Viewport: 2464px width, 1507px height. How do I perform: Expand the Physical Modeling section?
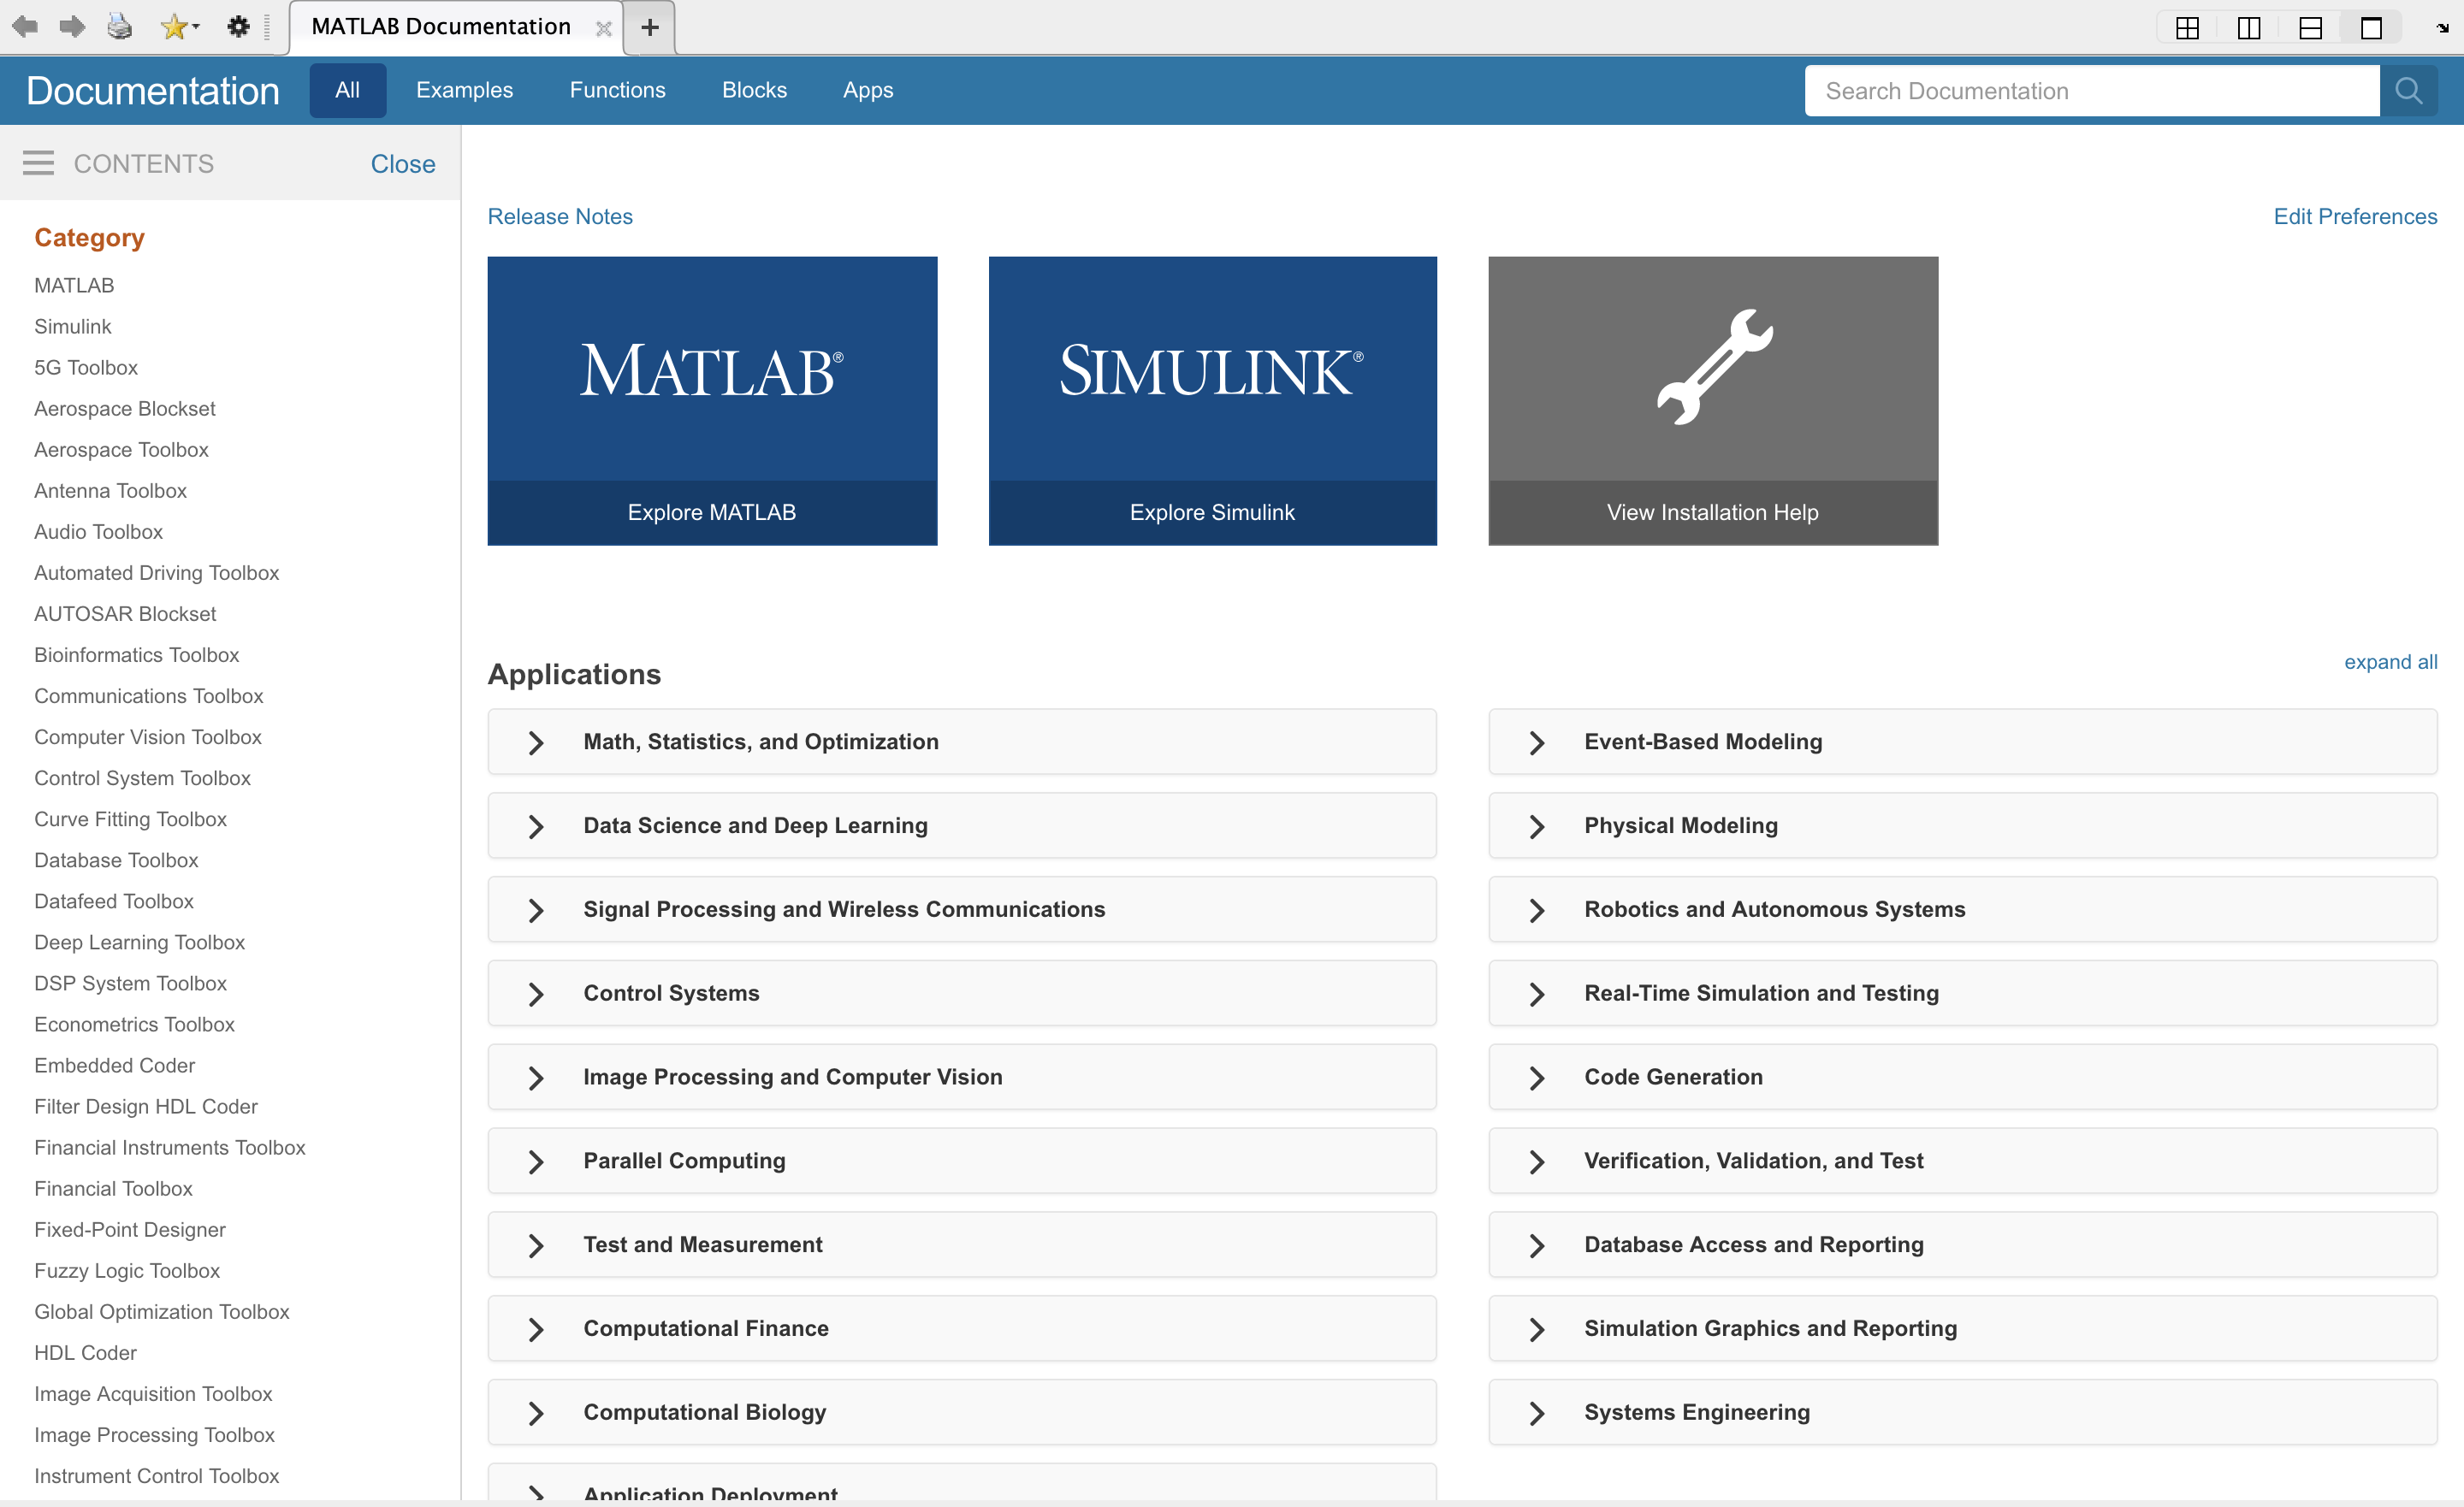(x=1963, y=826)
